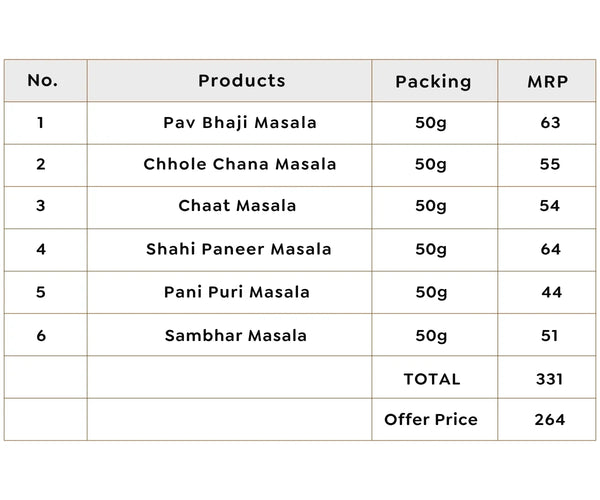Click the total value 331

549,379
